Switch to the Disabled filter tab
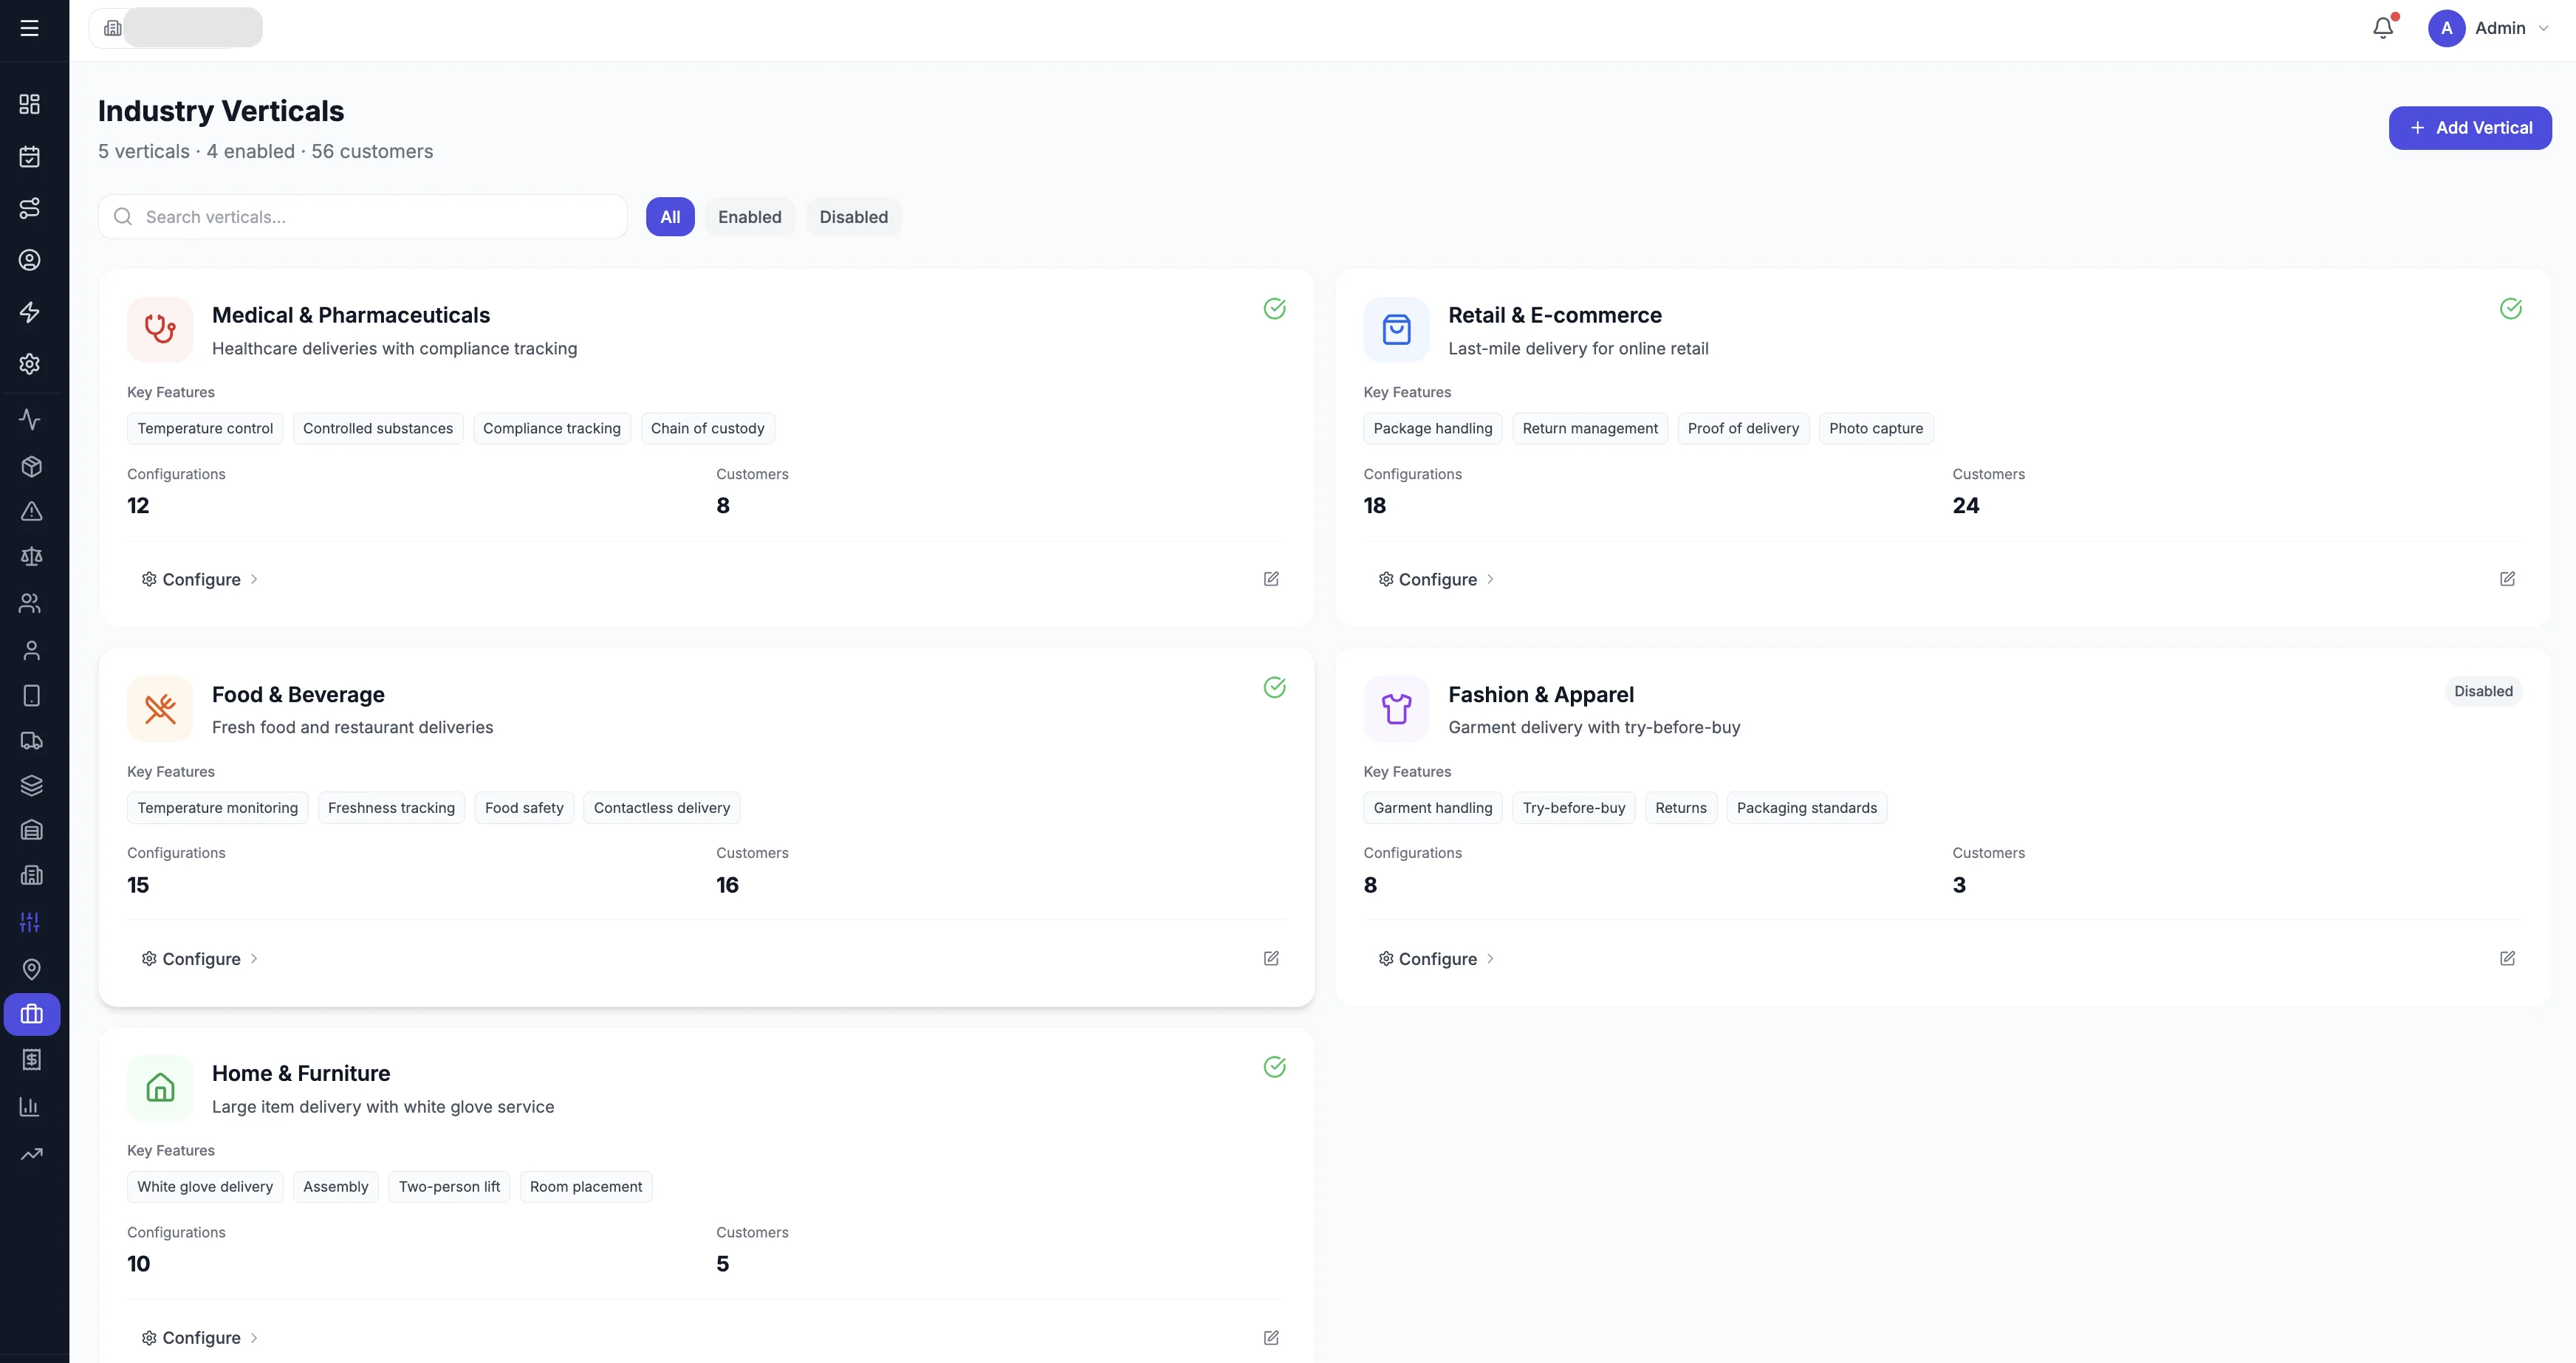The height and width of the screenshot is (1363, 2576). [852, 216]
